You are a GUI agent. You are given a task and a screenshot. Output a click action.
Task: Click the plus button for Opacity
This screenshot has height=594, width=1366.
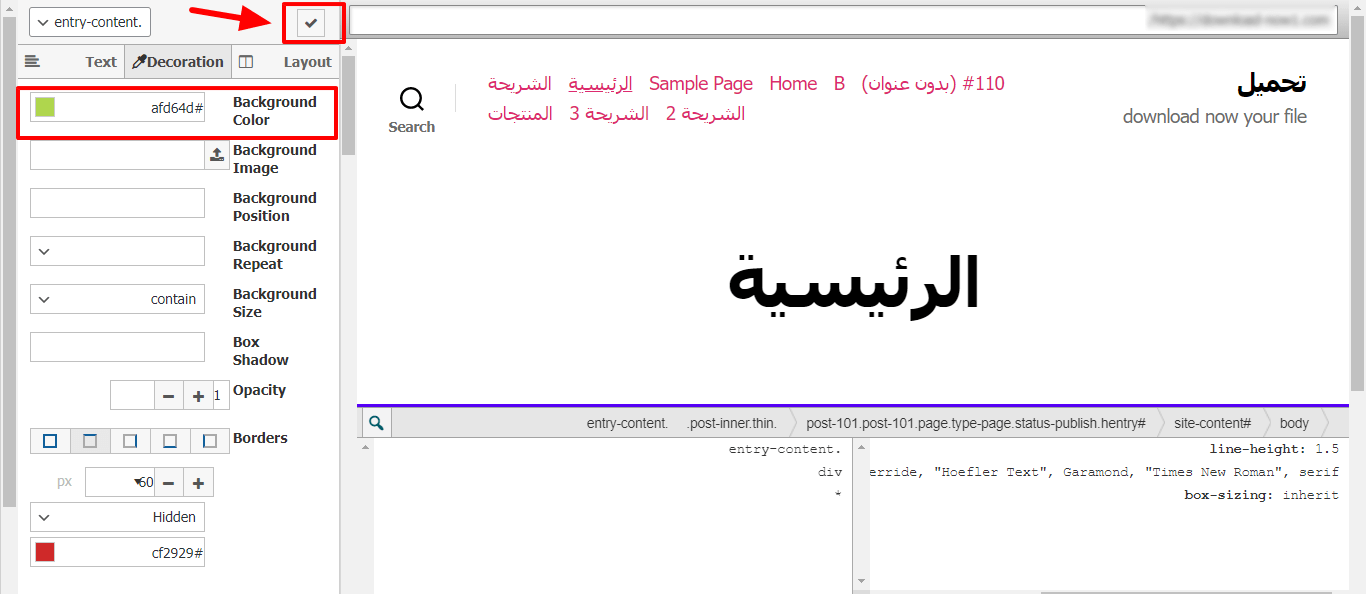pos(198,396)
